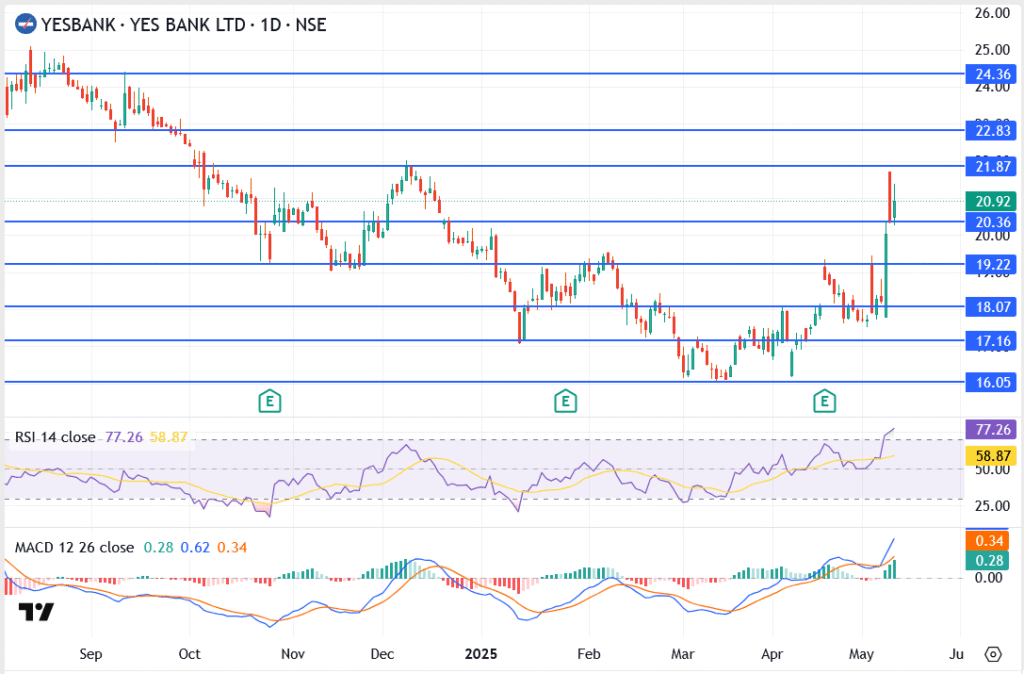Open the late October earnings marker
Screen dimensions: 1024x674
point(268,402)
